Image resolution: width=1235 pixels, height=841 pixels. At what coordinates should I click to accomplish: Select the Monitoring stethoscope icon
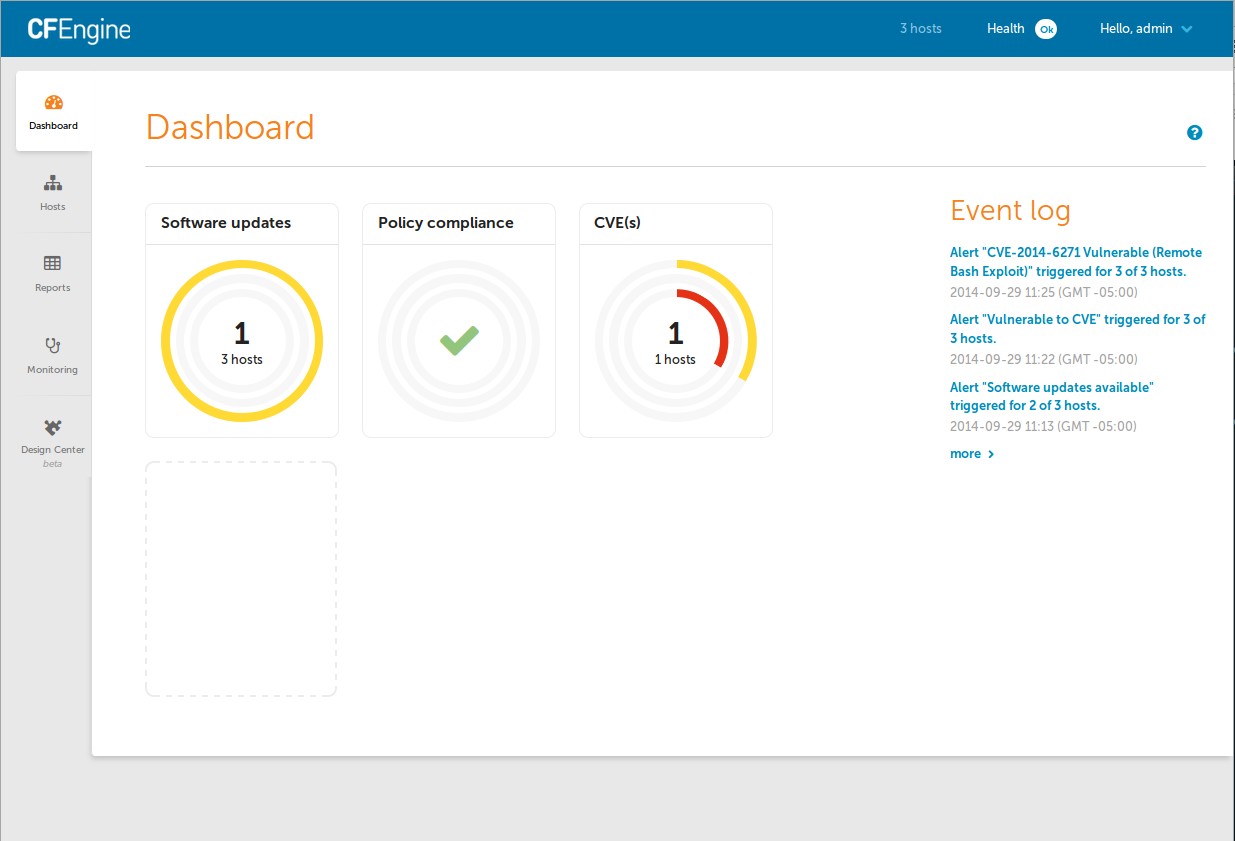52,347
